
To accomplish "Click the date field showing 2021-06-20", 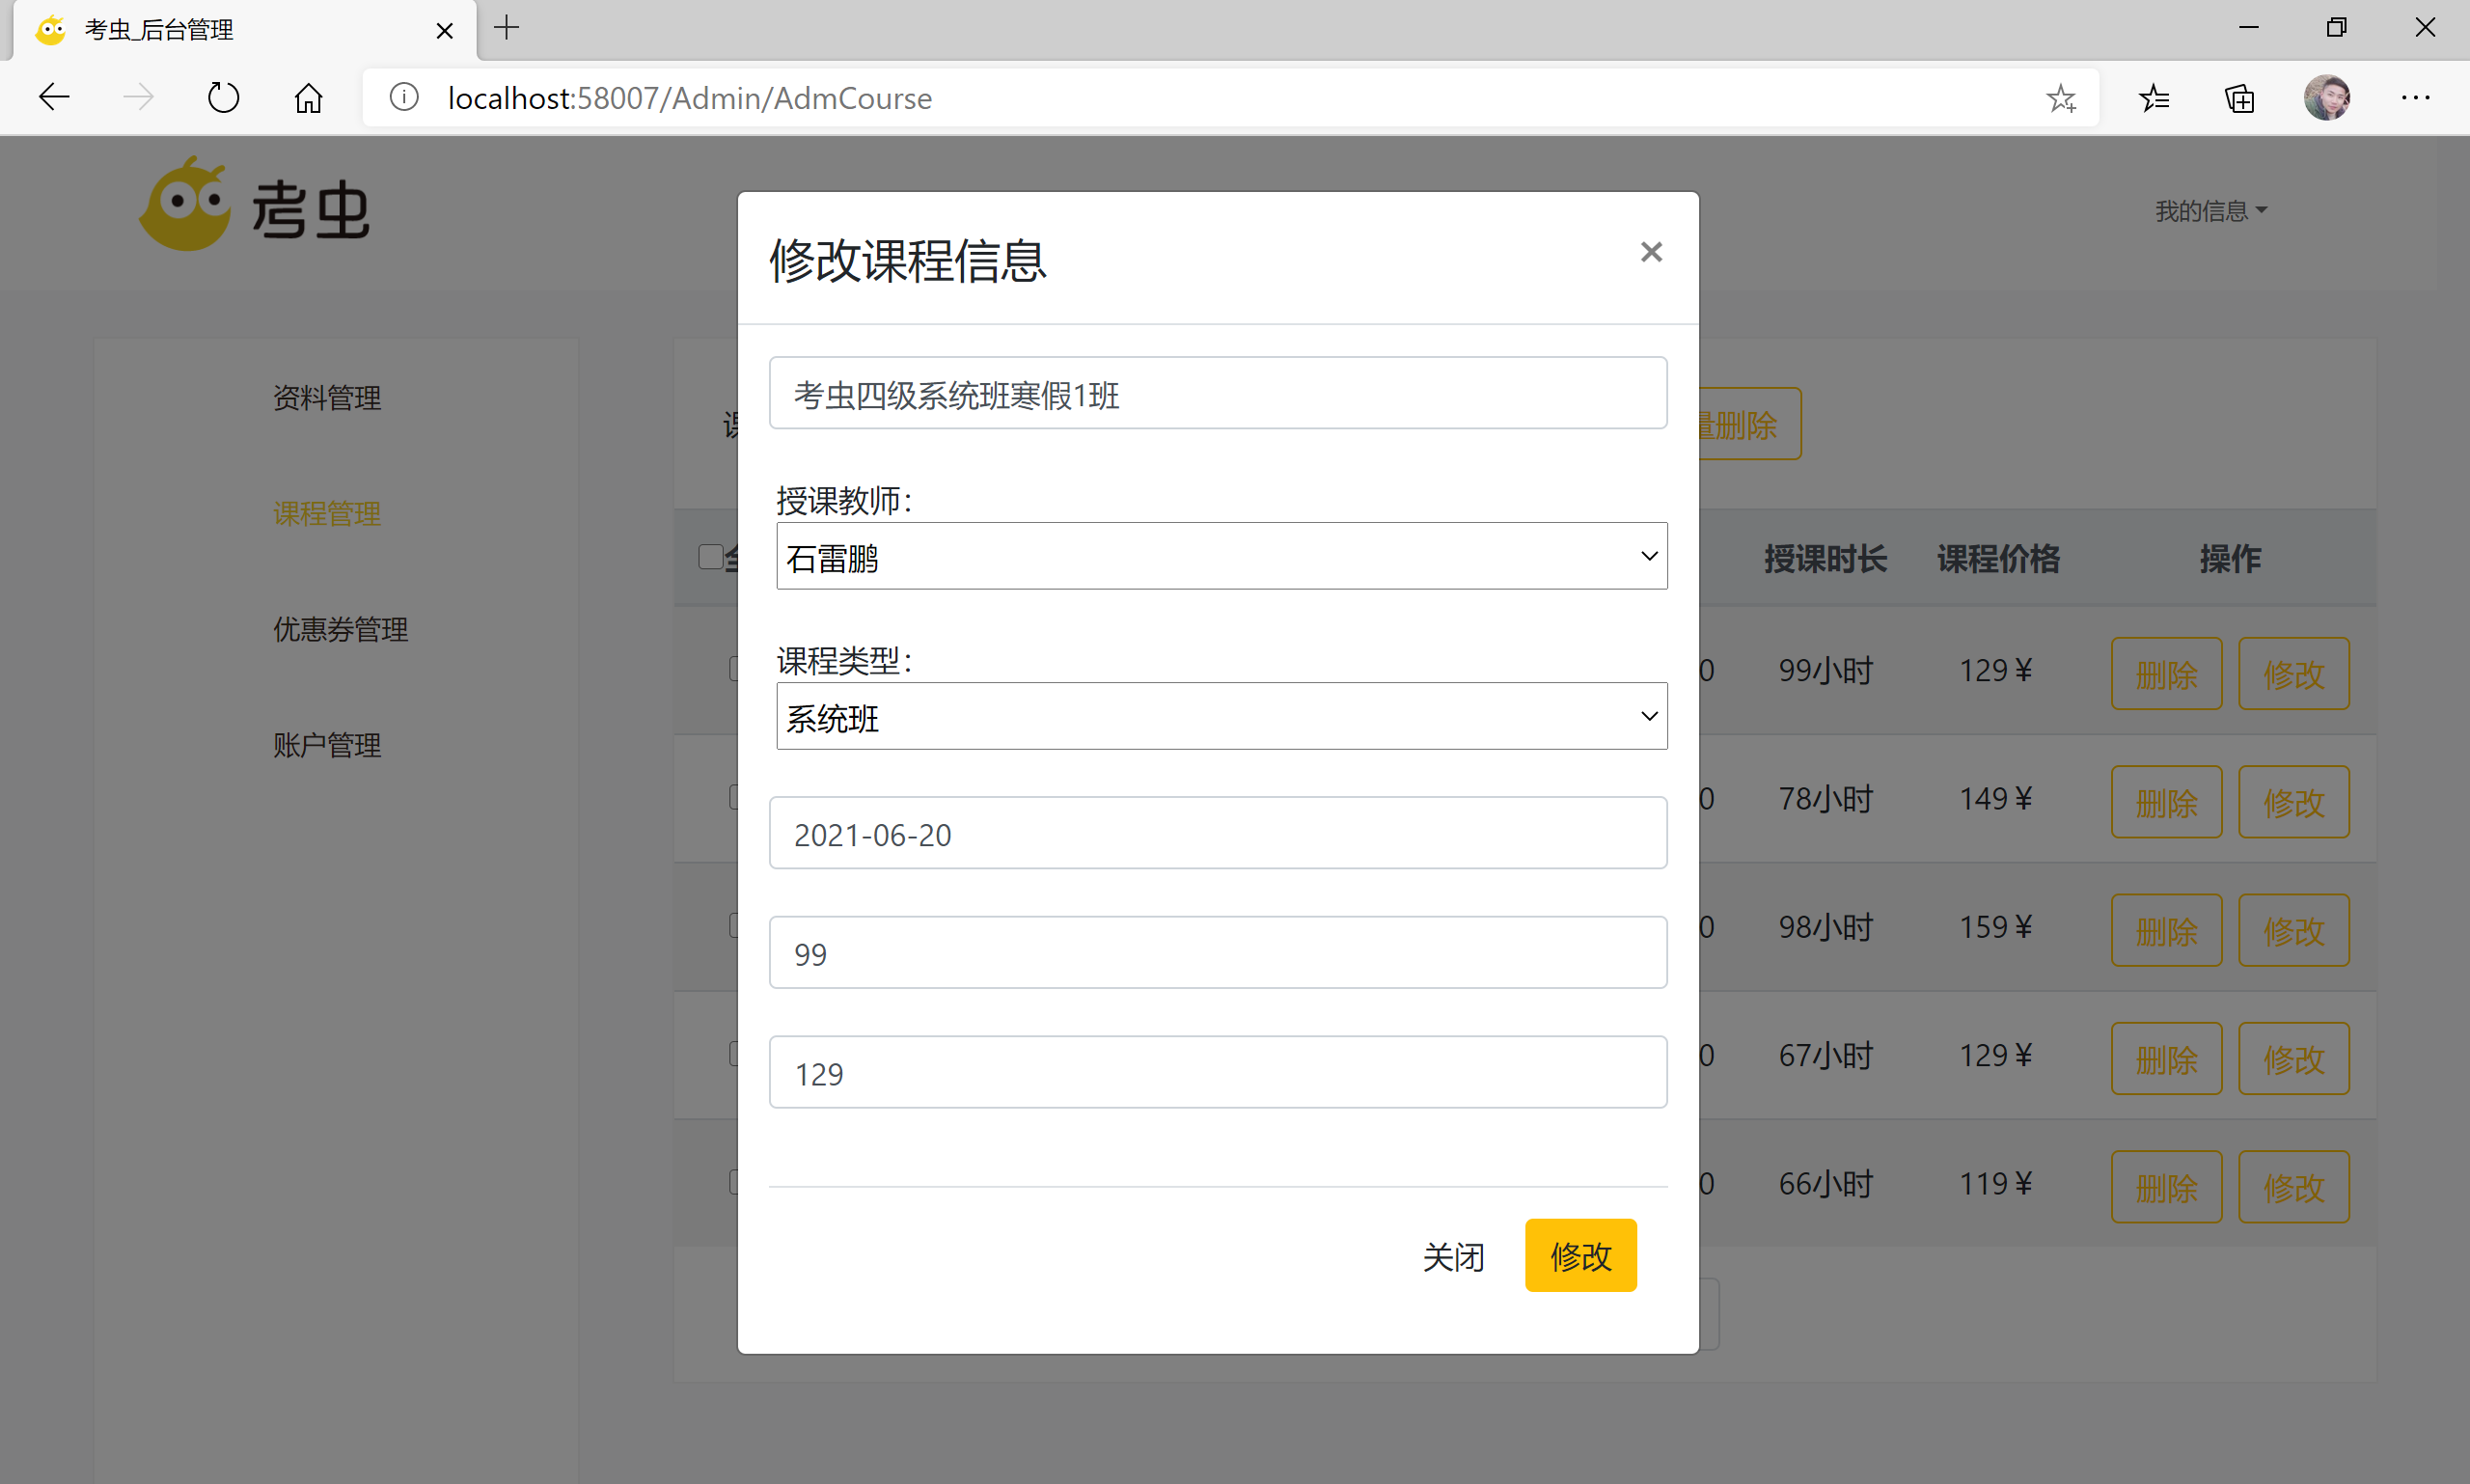I will [1217, 833].
